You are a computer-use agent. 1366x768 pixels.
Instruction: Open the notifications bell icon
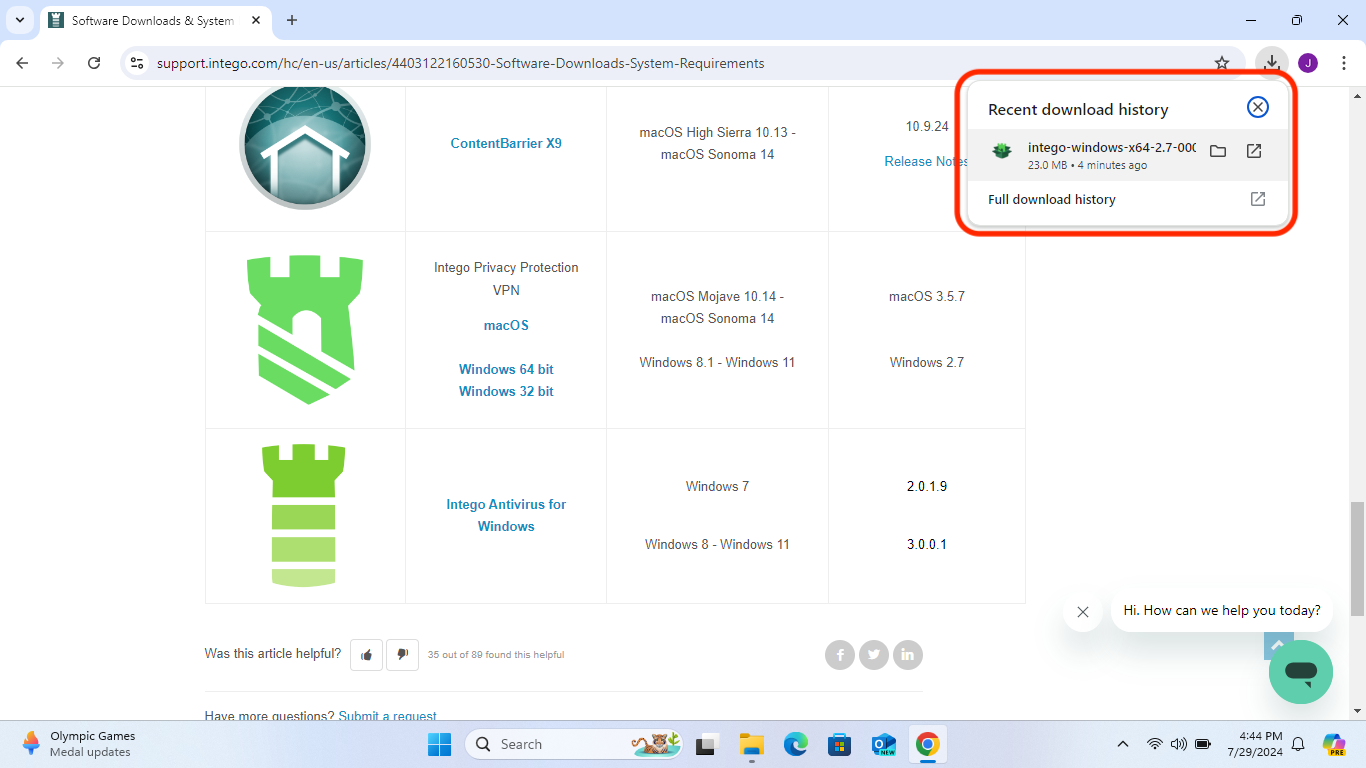1298,744
